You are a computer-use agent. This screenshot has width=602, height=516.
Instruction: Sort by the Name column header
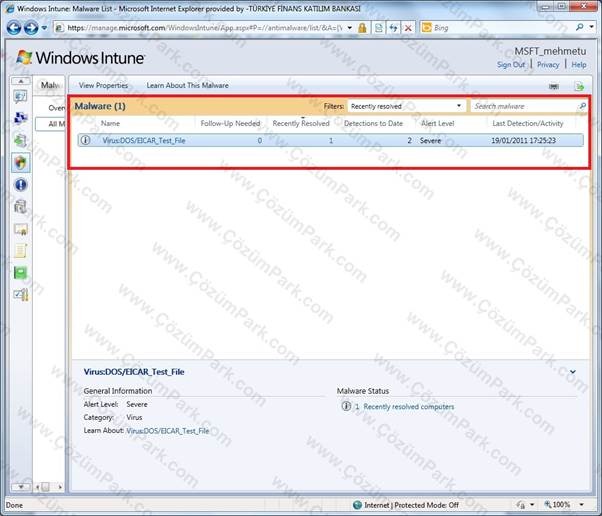coord(110,123)
